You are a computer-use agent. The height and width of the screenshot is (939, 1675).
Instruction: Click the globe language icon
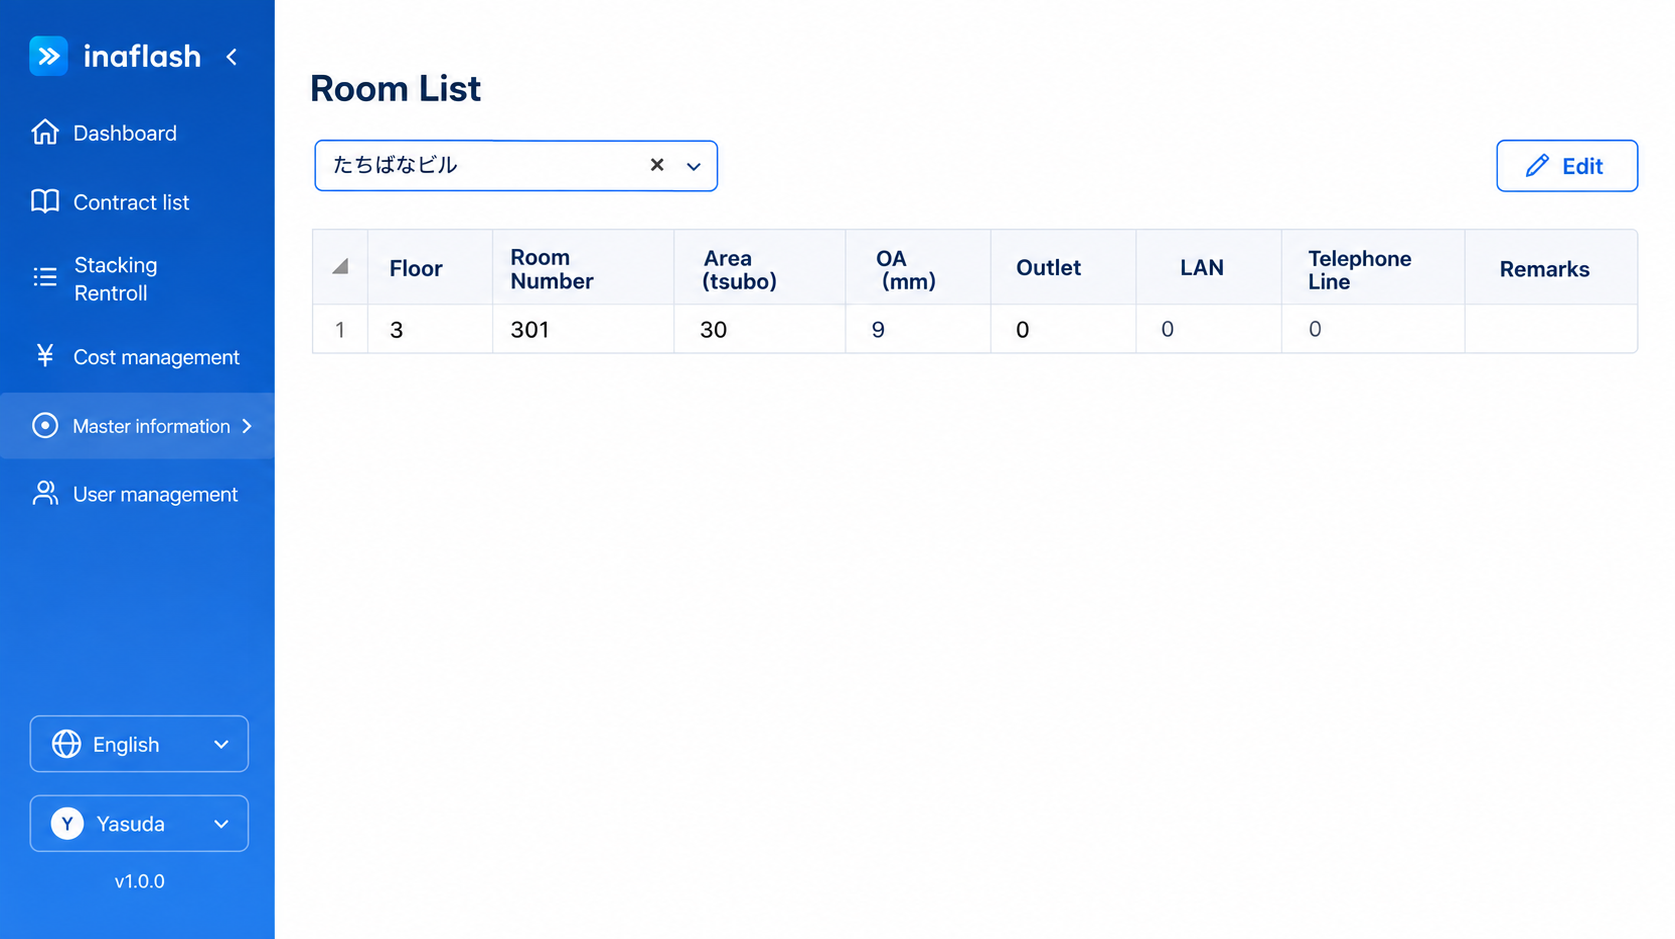coord(66,744)
